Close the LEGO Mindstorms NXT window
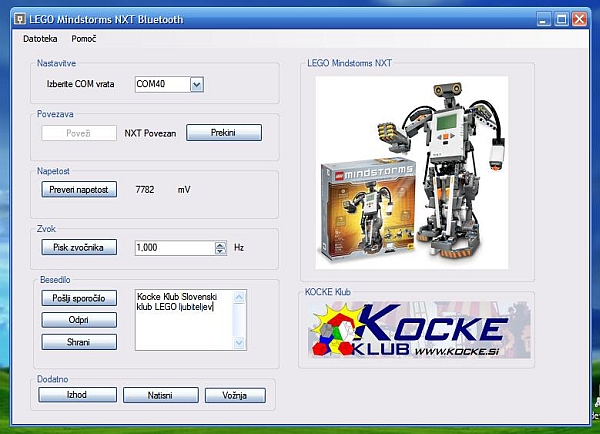 pyautogui.click(x=579, y=19)
